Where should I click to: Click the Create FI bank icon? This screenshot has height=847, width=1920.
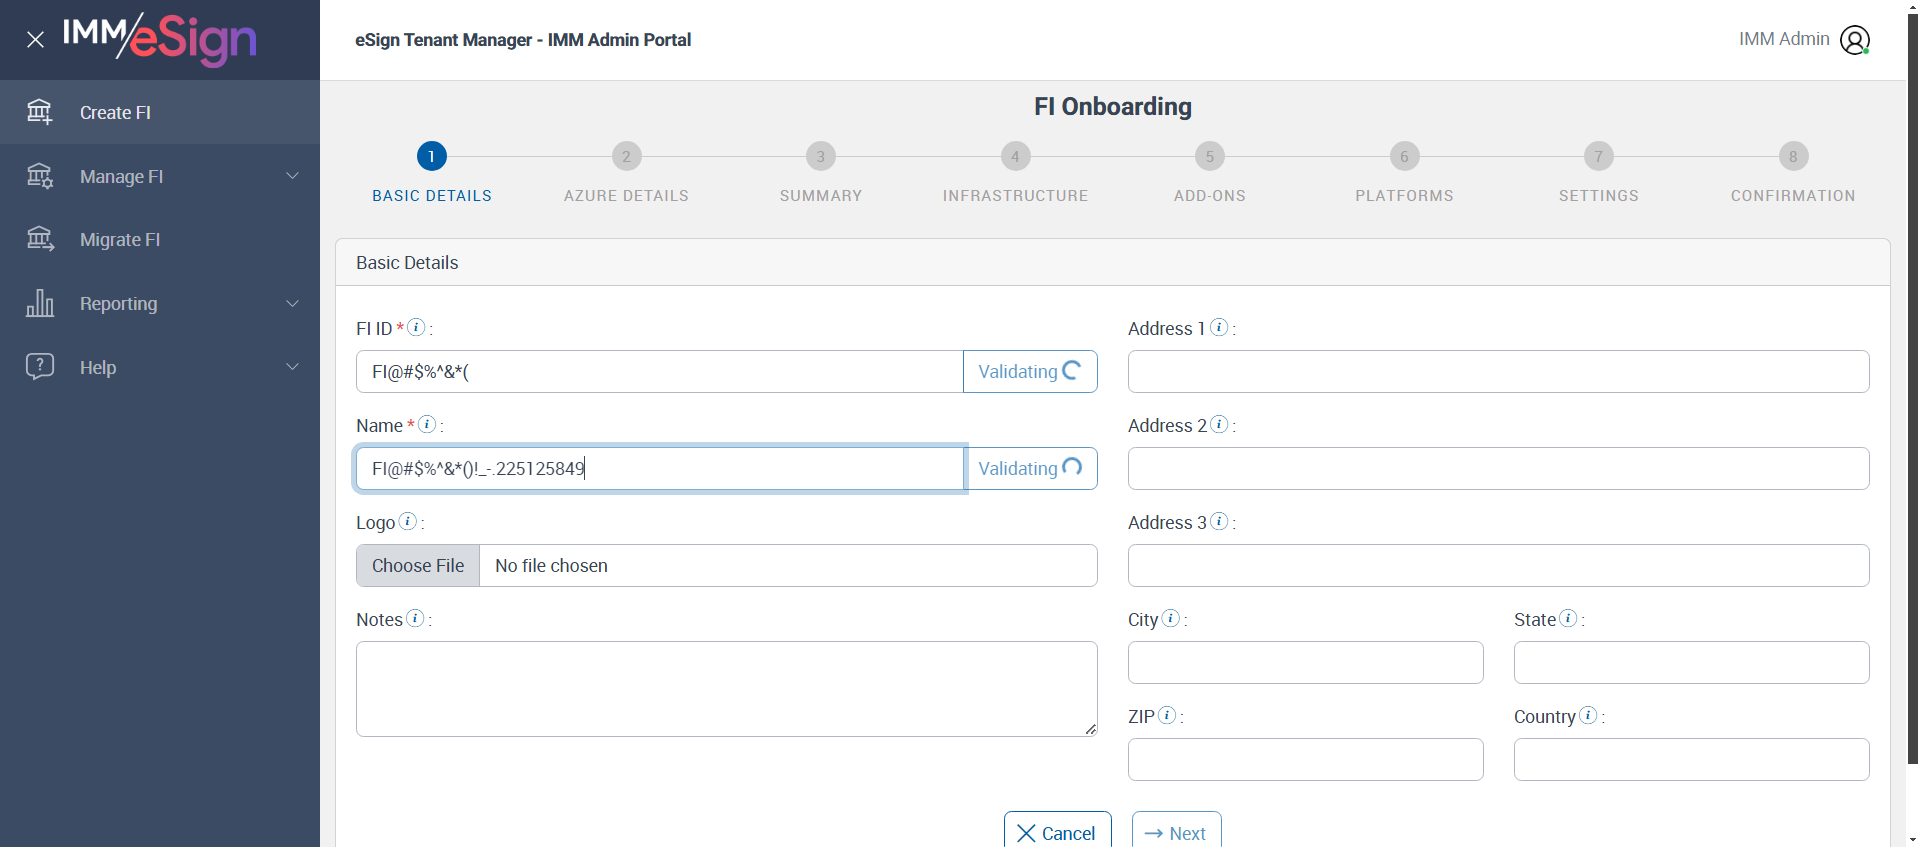(x=40, y=112)
